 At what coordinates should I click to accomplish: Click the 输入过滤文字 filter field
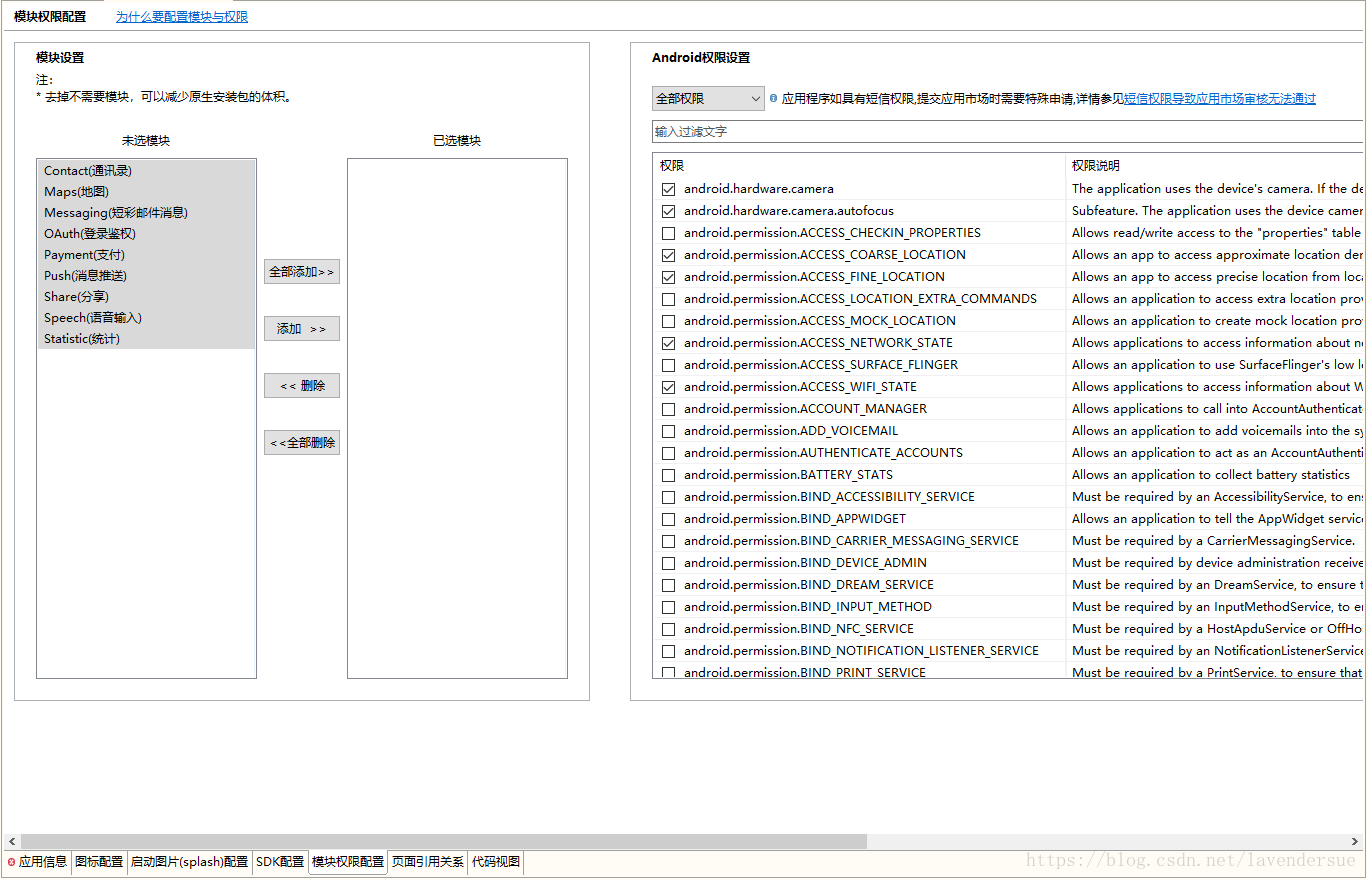click(x=1009, y=132)
